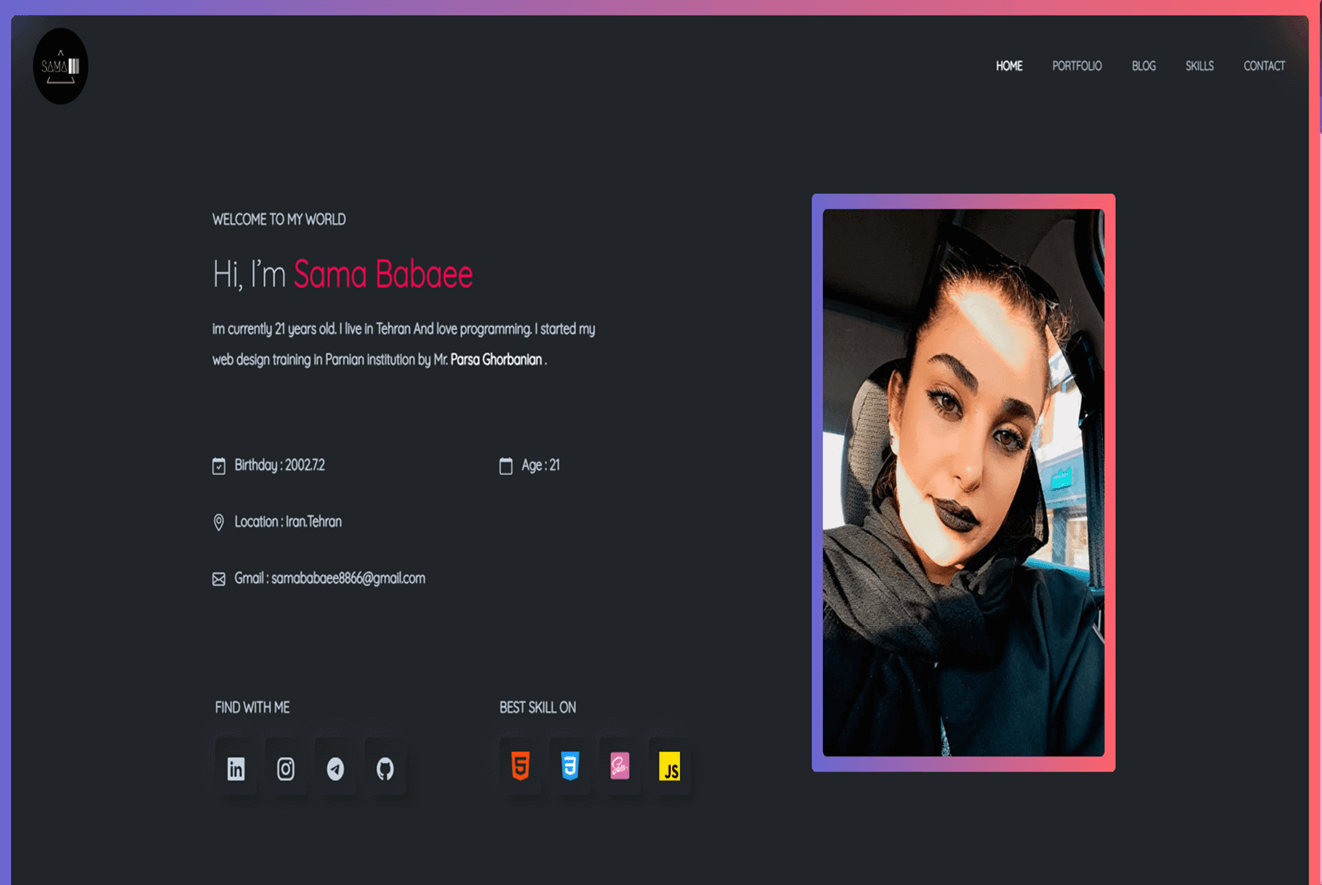Go to the HOME nav item
Screen dimensions: 1322x885
(x=1009, y=66)
